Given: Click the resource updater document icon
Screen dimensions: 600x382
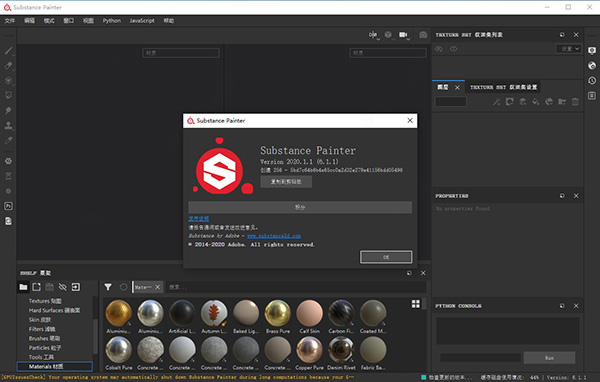Looking at the screenshot, I should [8, 221].
